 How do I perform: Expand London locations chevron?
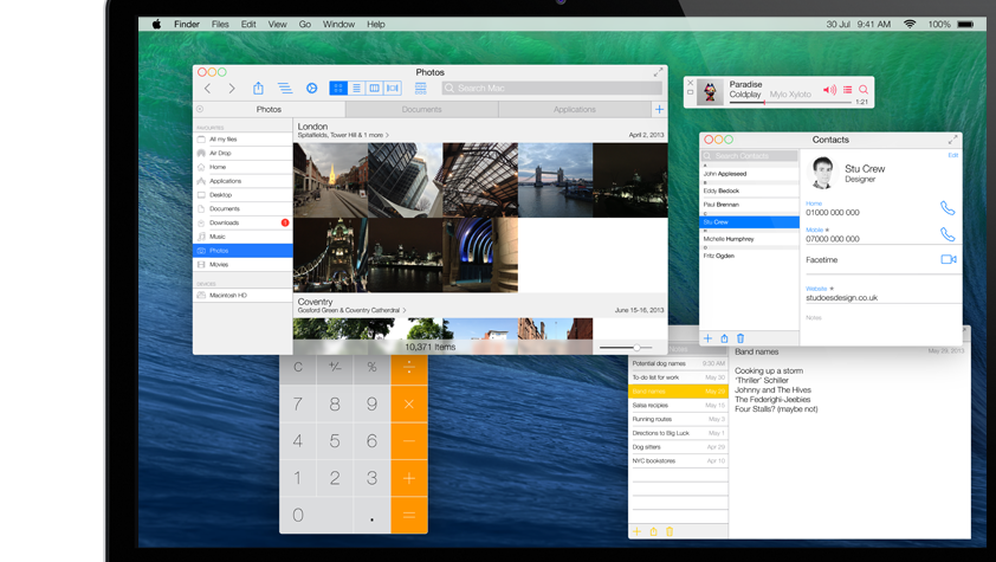tap(387, 135)
